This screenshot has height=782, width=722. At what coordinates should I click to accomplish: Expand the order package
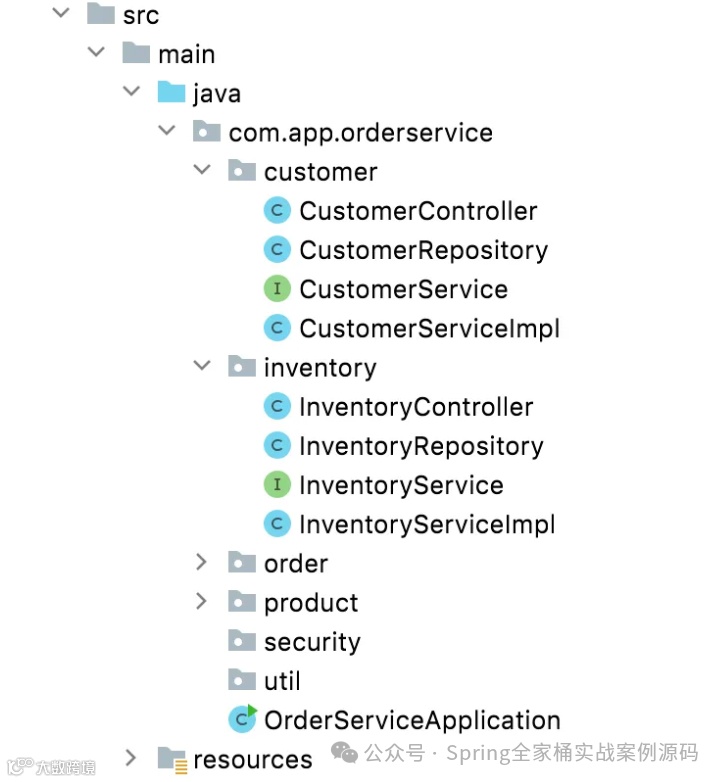coord(202,563)
